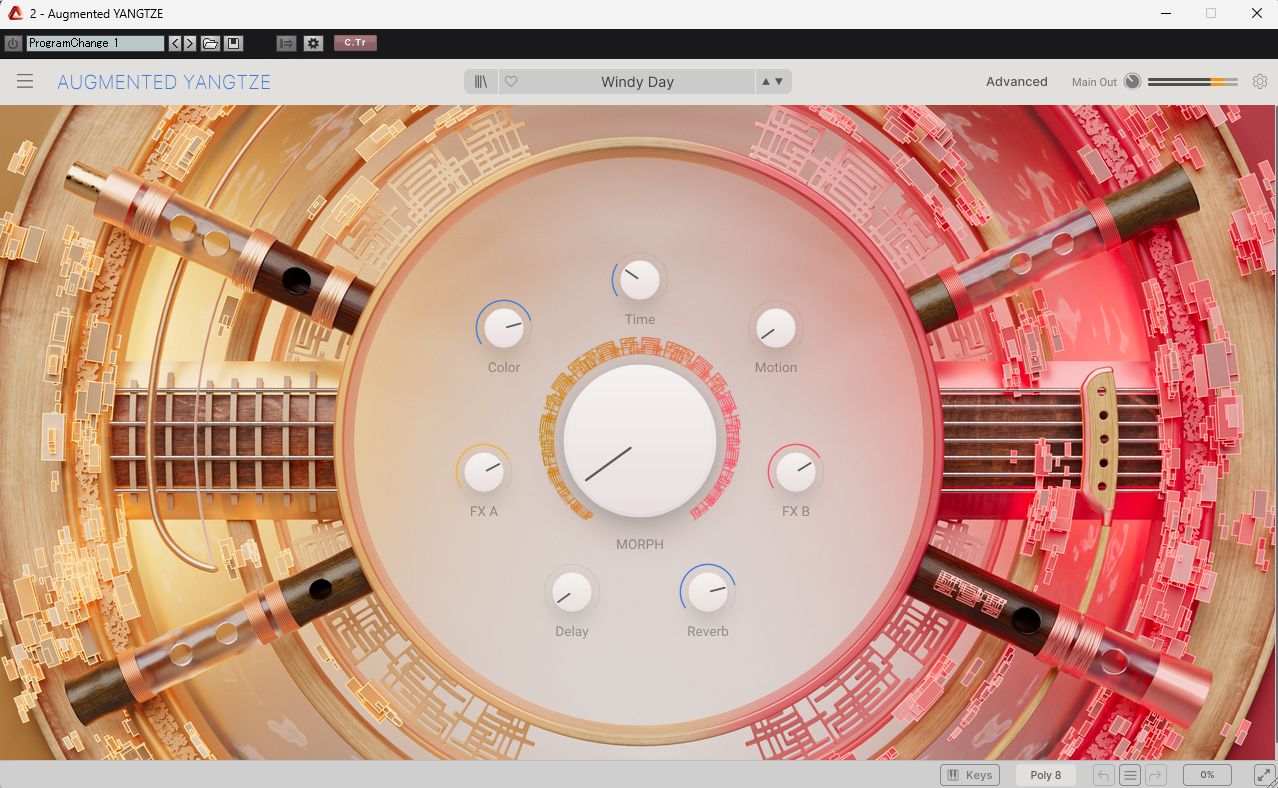The height and width of the screenshot is (788, 1278).
Task: Go to previous host program
Action: tap(175, 43)
